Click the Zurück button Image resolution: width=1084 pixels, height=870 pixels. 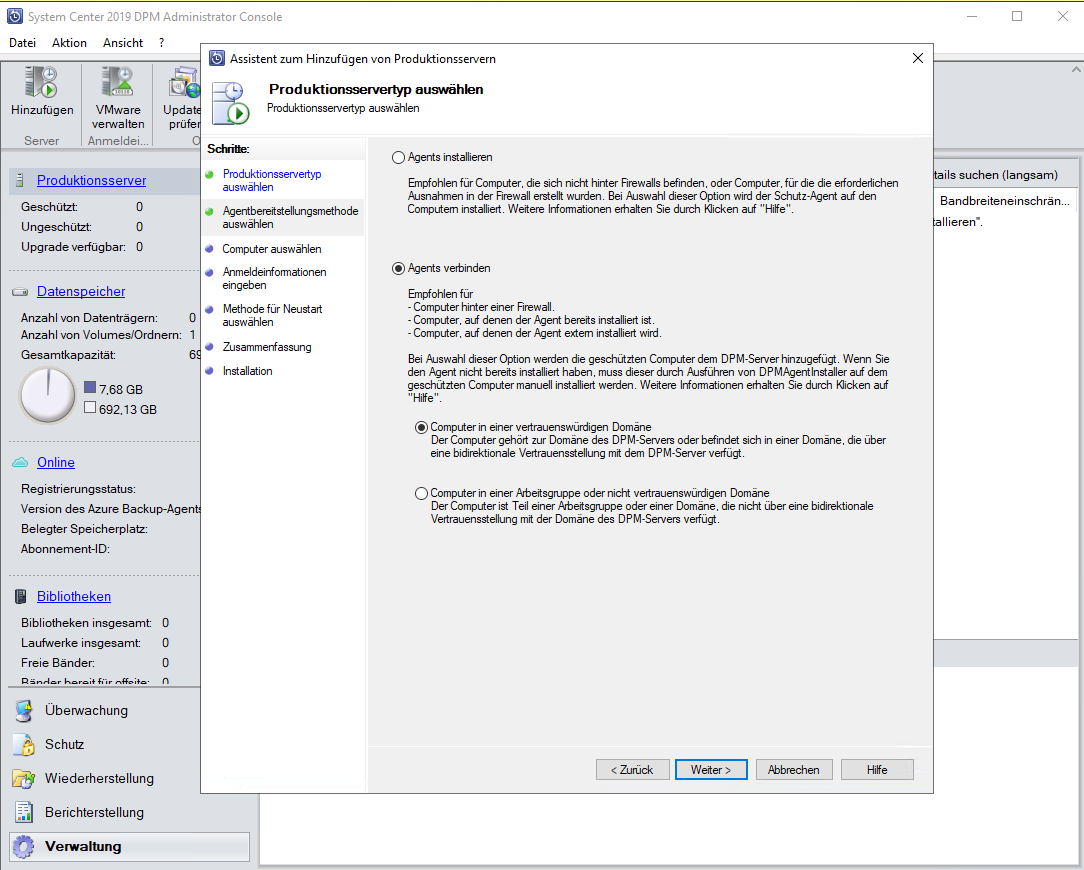coord(633,770)
